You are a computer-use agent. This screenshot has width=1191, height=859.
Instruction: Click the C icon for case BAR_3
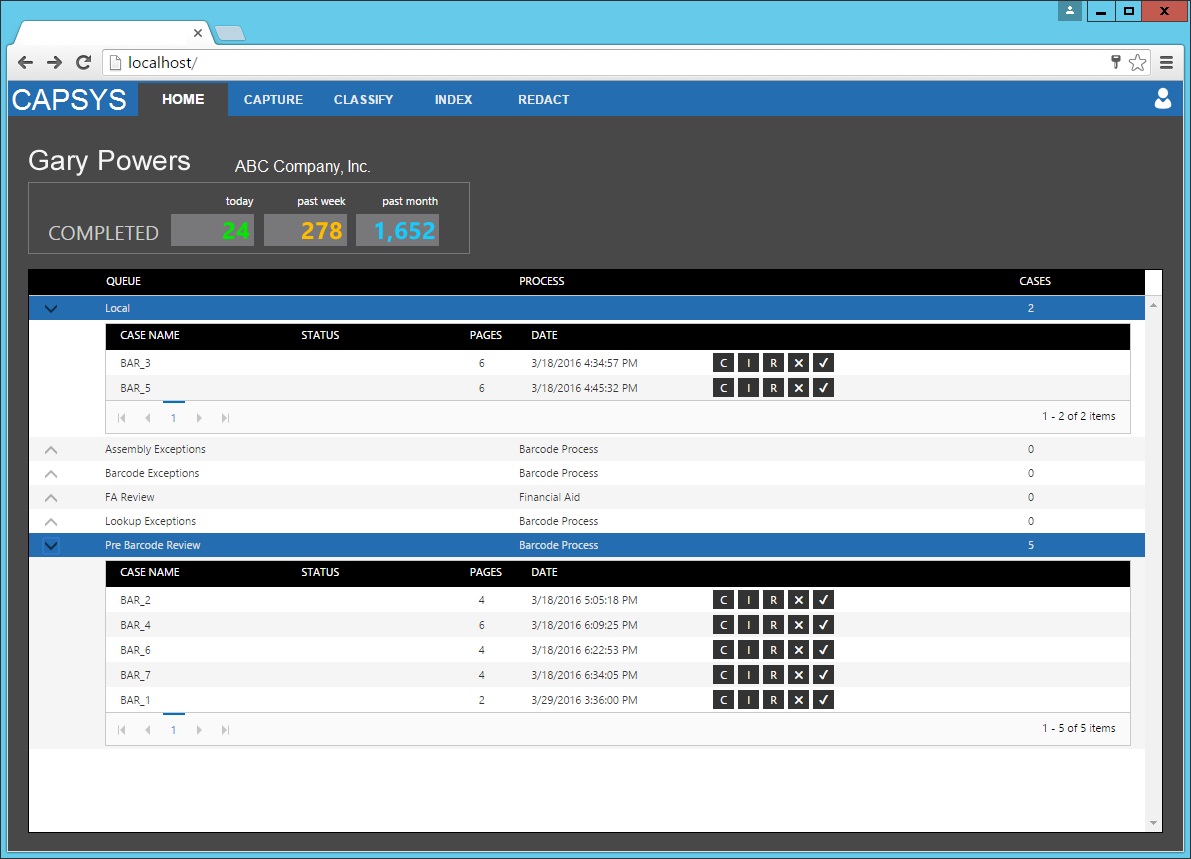coord(723,363)
